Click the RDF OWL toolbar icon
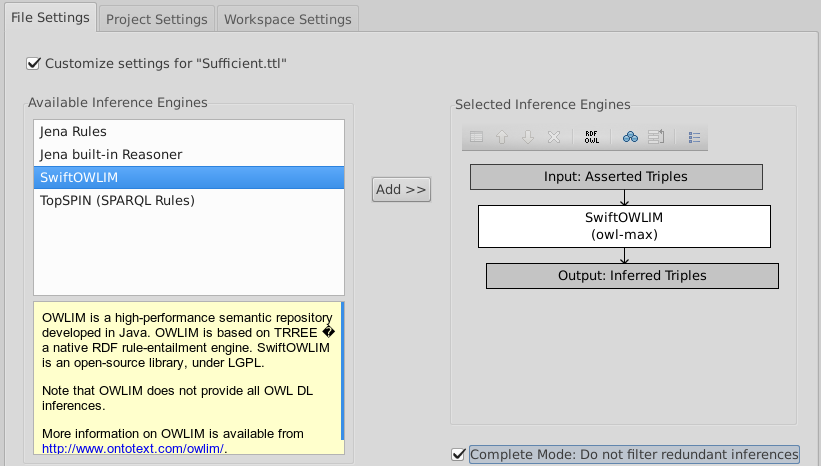 coord(592,137)
